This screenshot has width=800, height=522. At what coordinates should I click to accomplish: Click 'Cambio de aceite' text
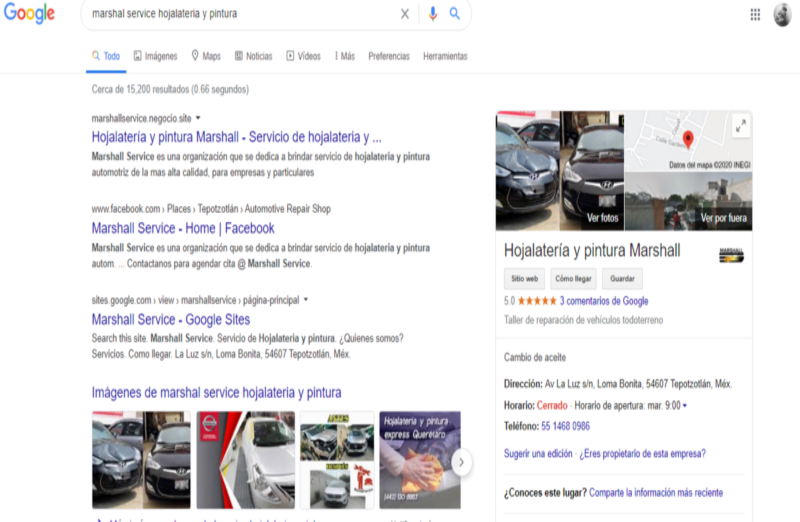click(x=535, y=357)
